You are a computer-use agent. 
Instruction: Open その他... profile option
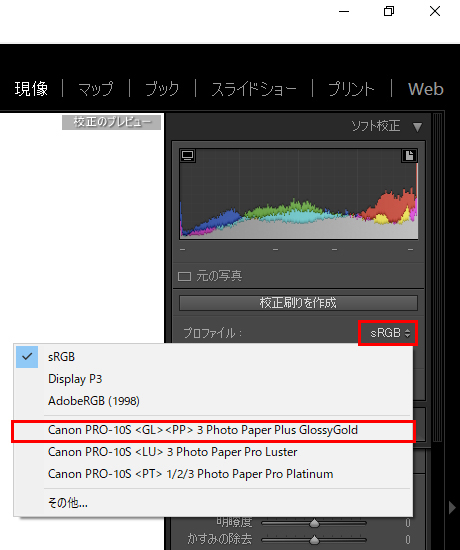(213, 503)
